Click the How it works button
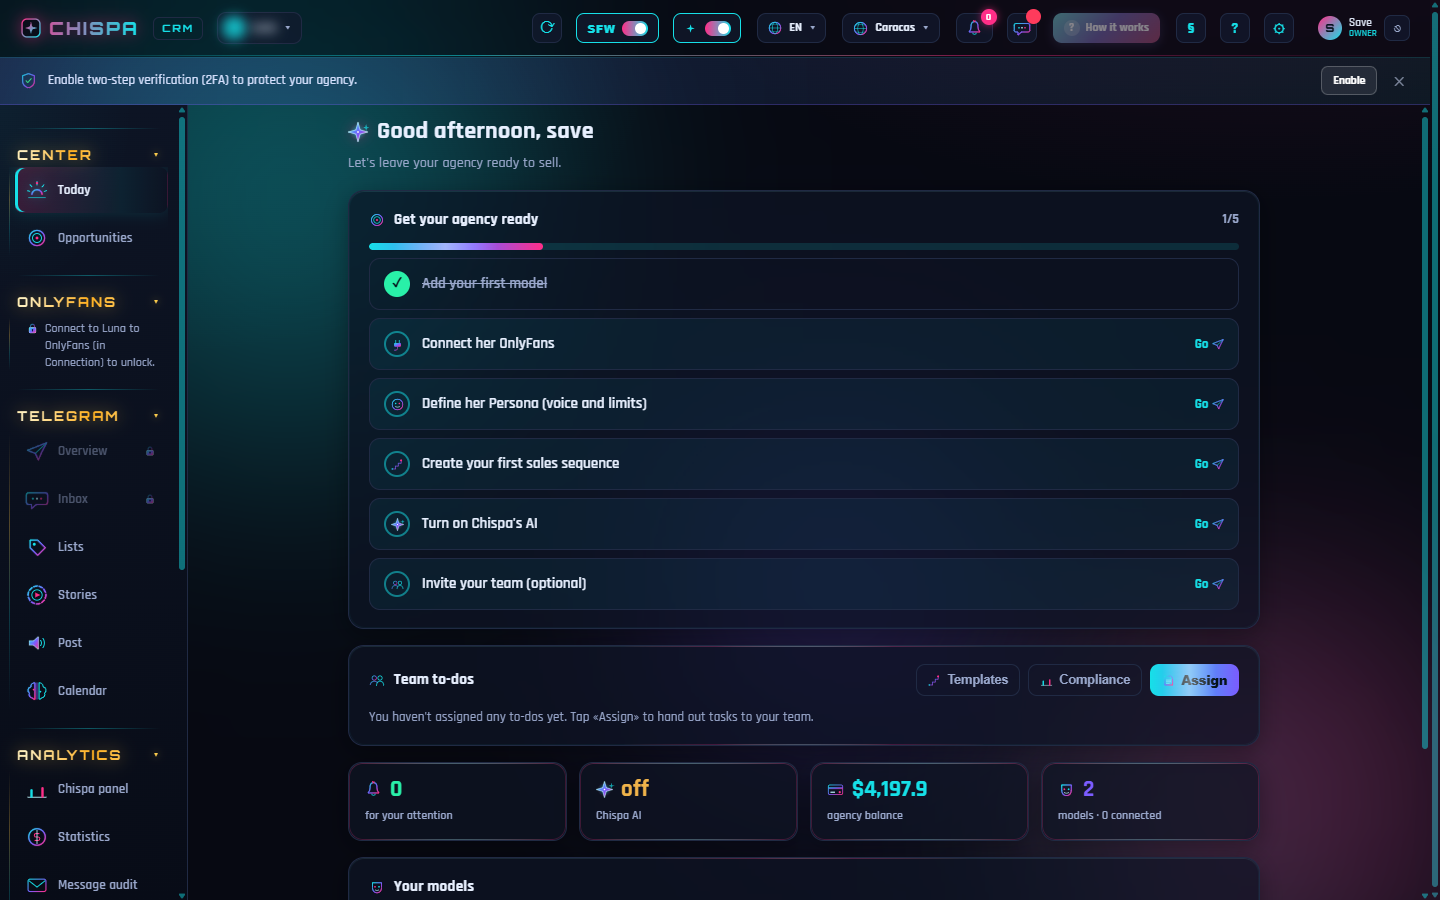 coord(1106,28)
